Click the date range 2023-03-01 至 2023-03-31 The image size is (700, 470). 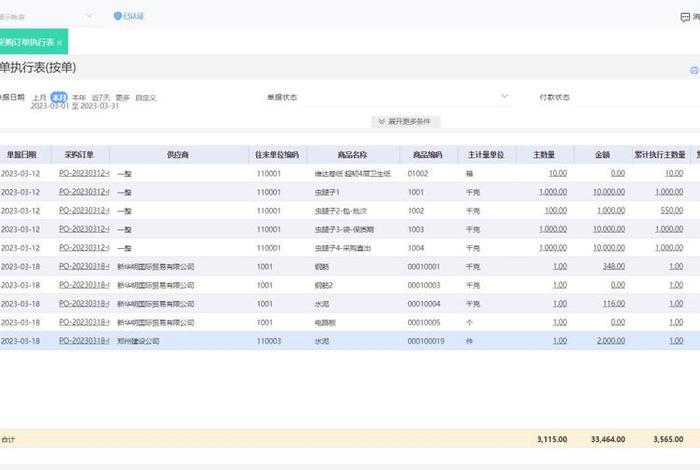pos(75,106)
